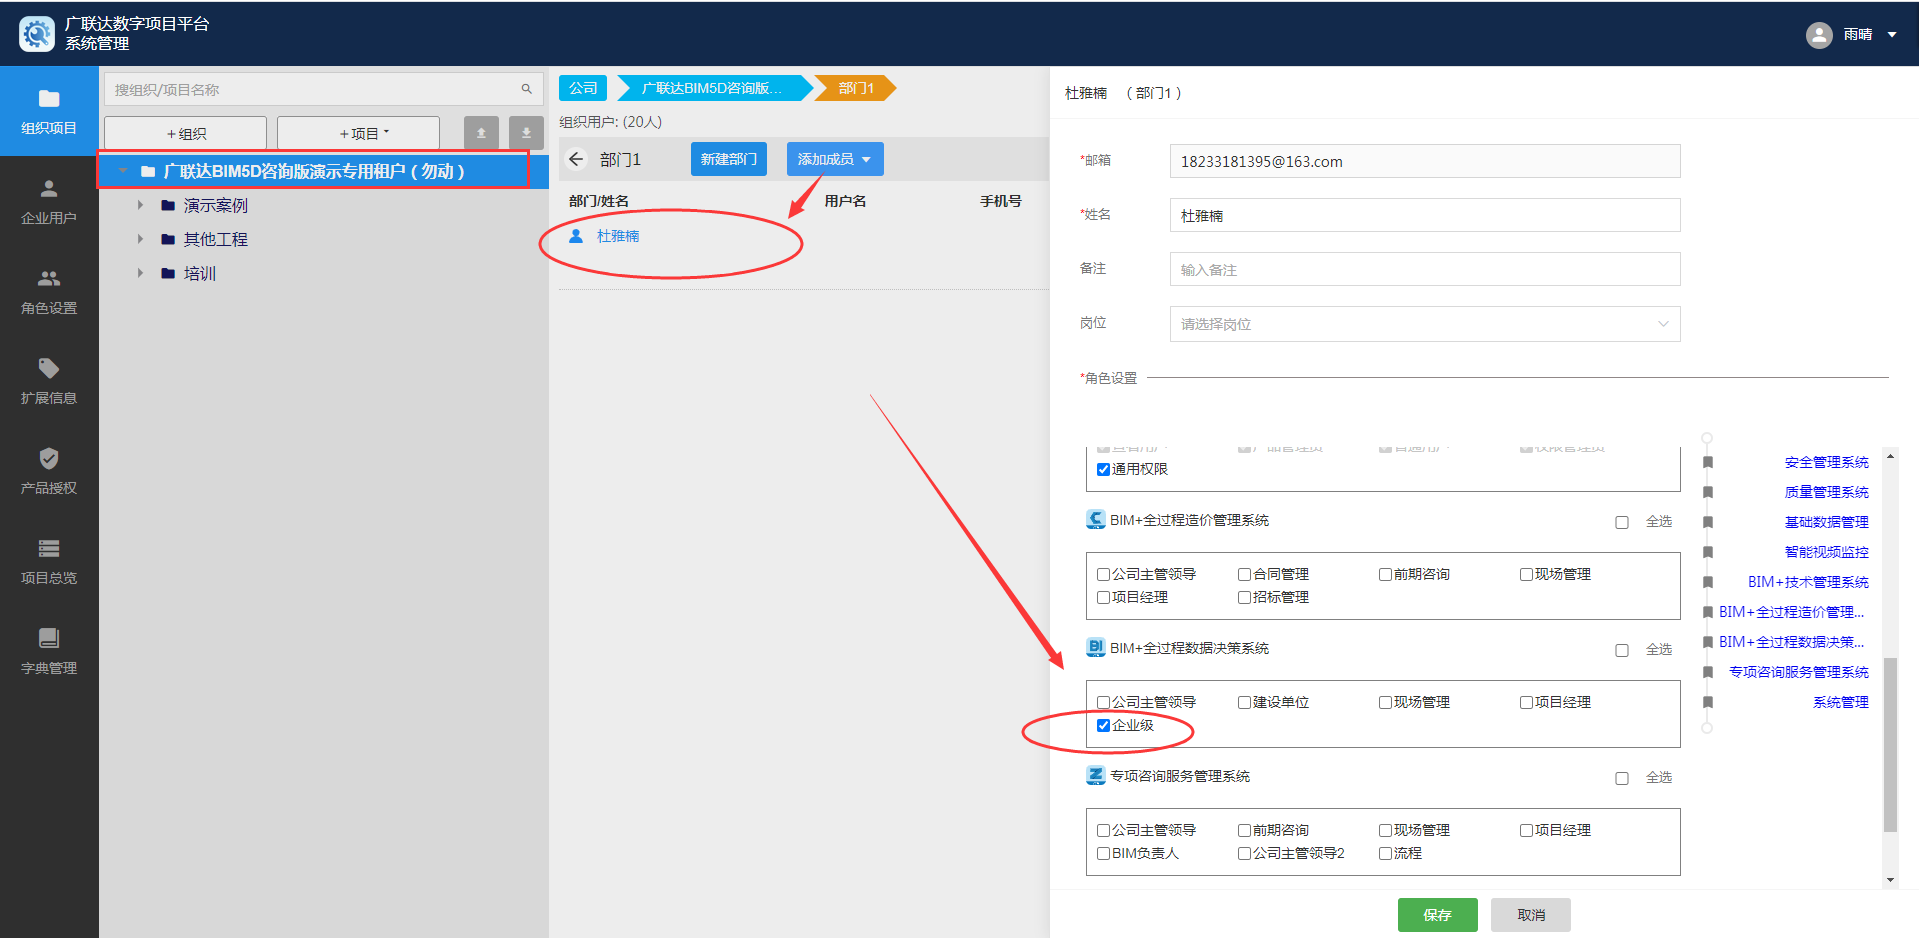1919x938 pixels.
Task: Check the 前期咨询 checkbox under 造价管理系统
Action: point(1385,575)
